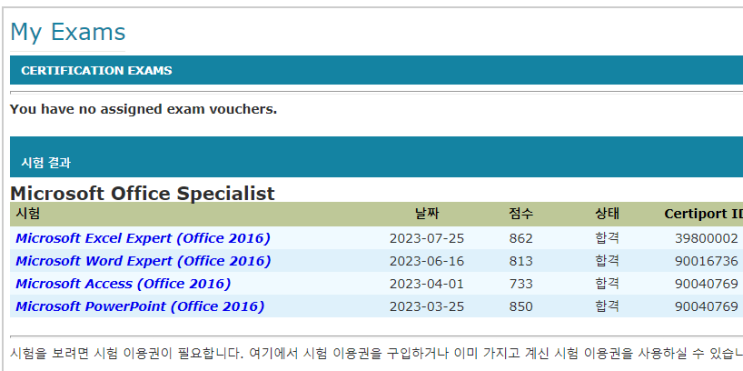
Task: Click the 시험 이용권 notice text at bottom
Action: pos(376,353)
